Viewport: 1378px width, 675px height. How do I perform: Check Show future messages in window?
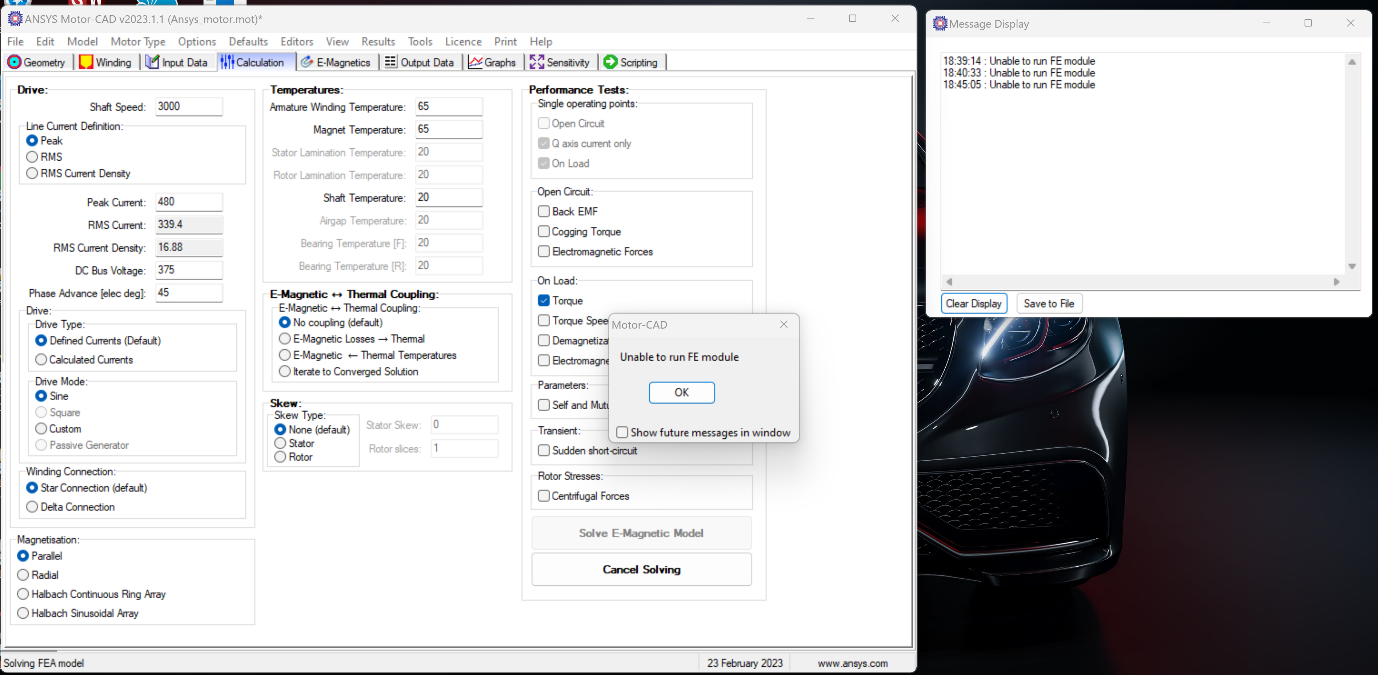622,433
